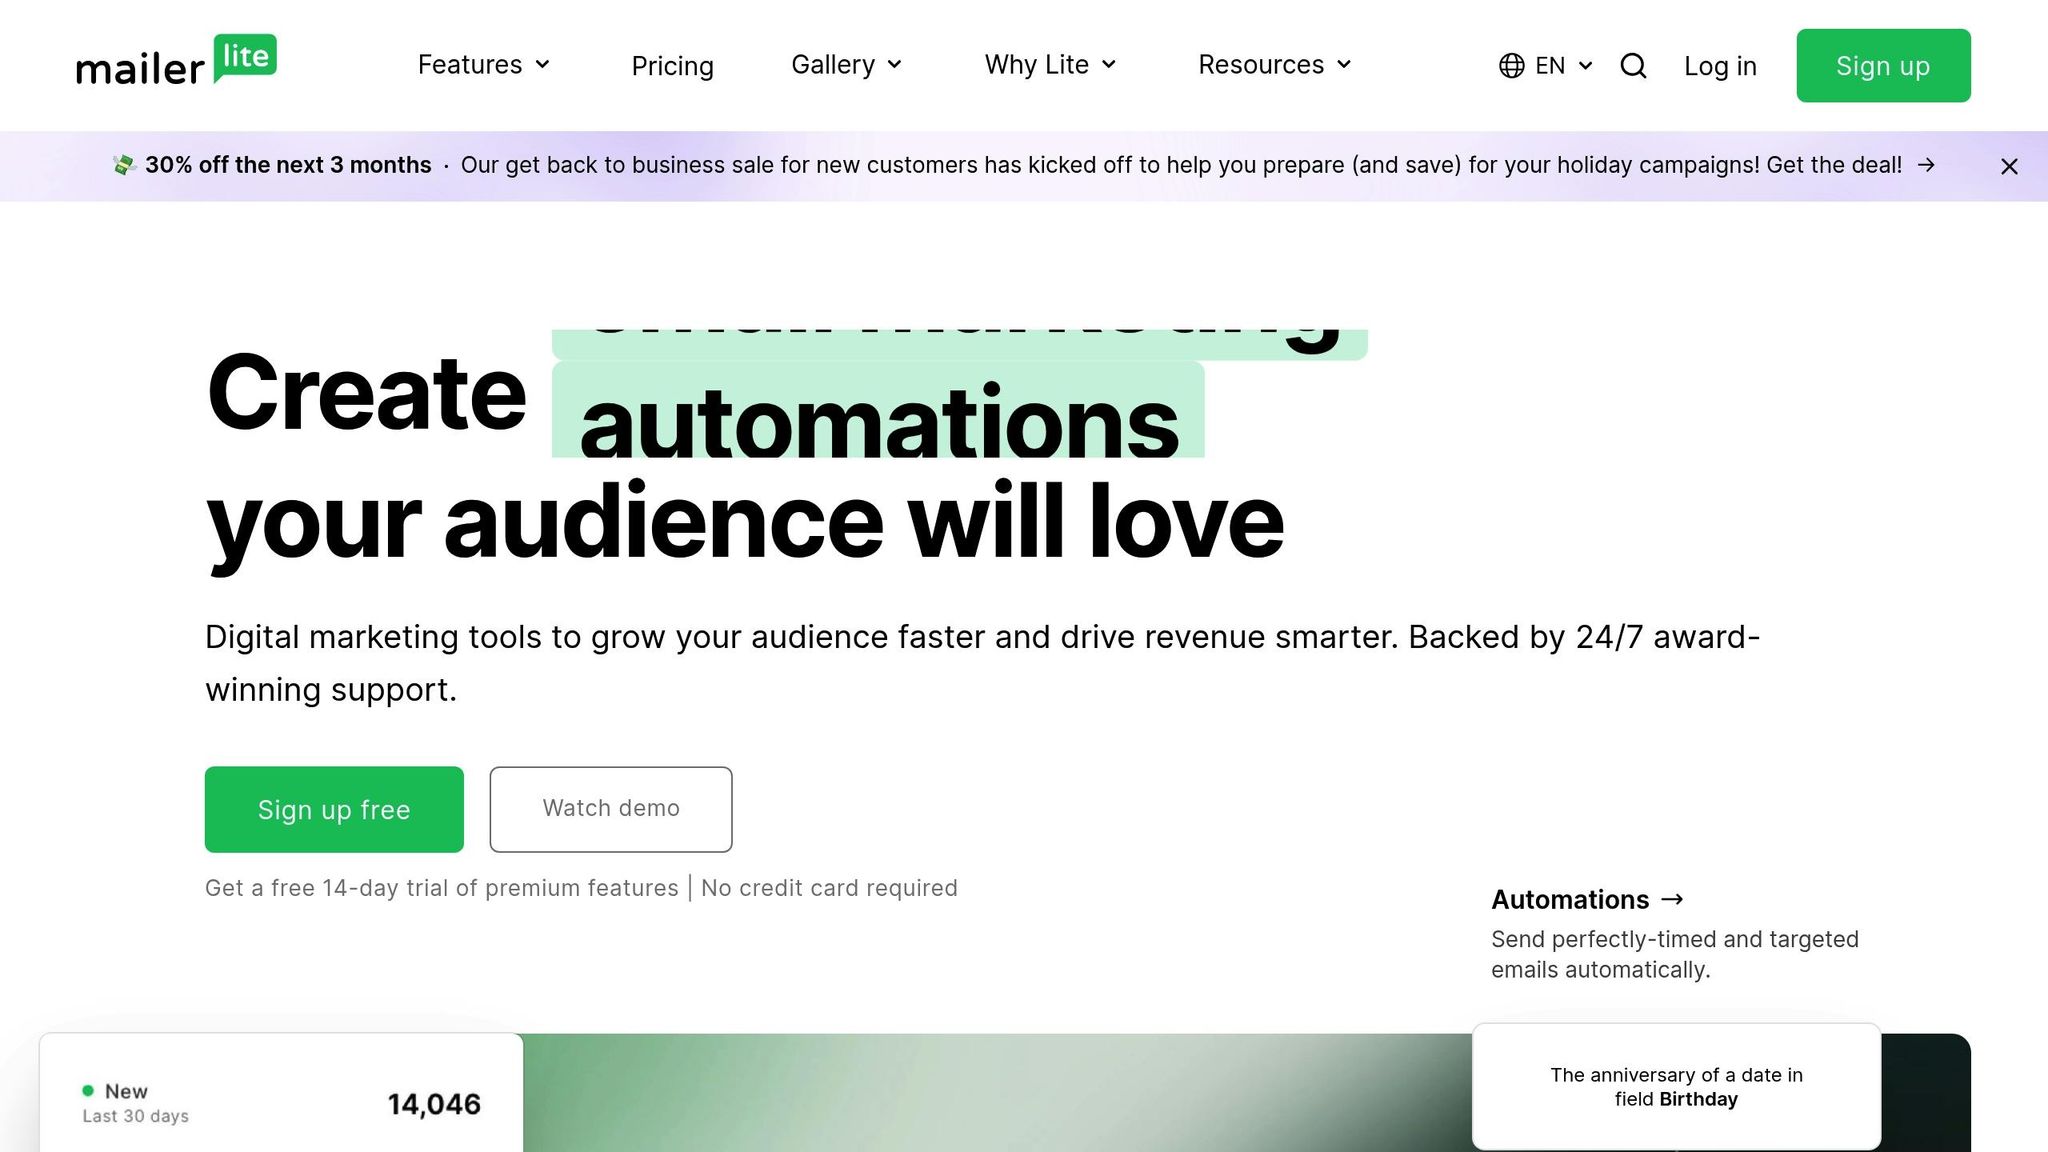Expand the Features dropdown menu
The image size is (2048, 1152).
484,65
